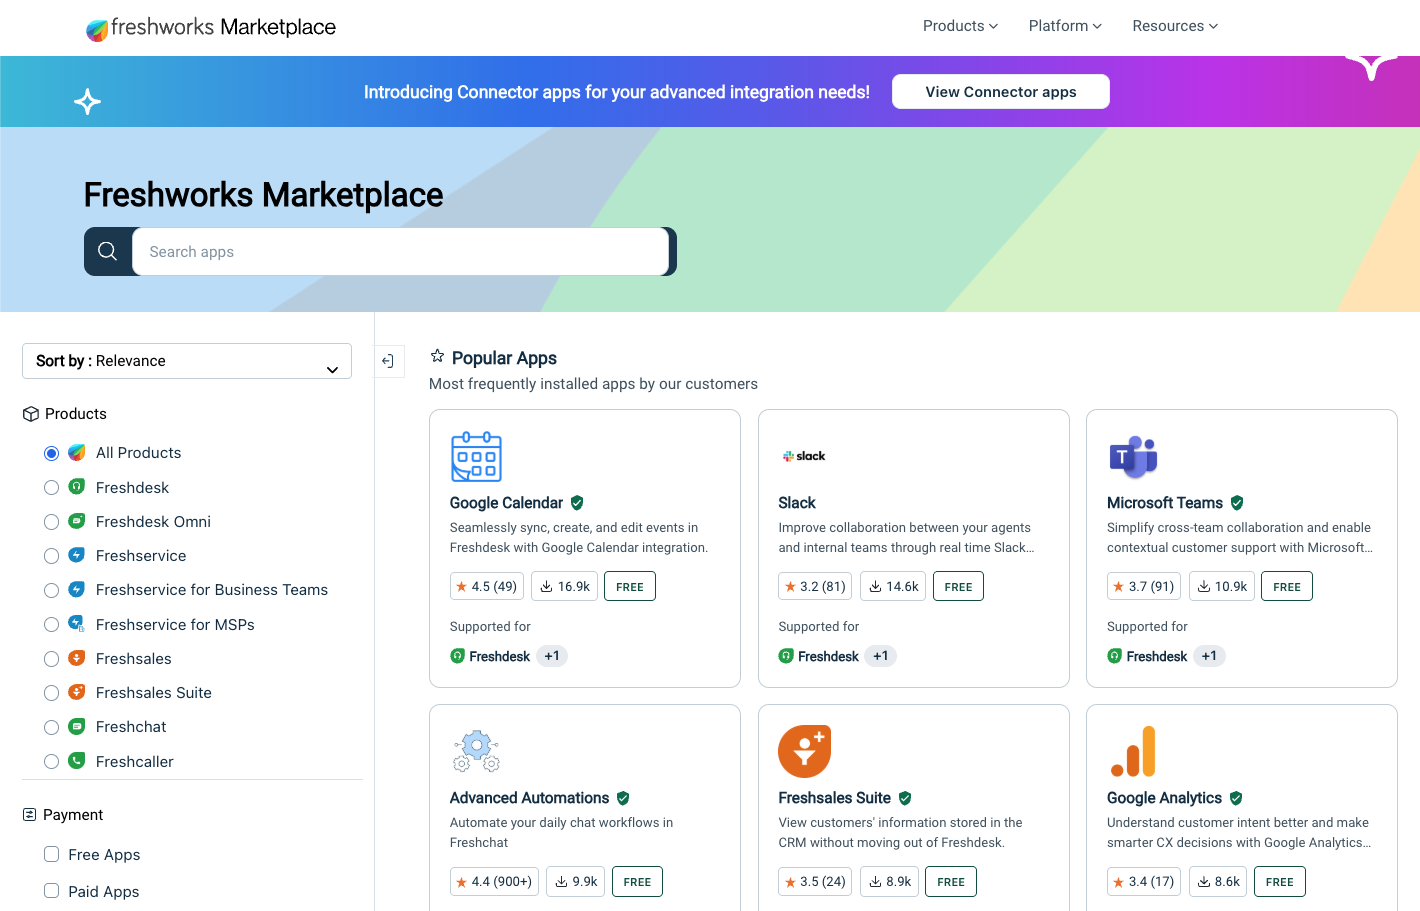This screenshot has height=911, width=1420.
Task: Select the Freshservice for MSPs radio button
Action: coord(51,624)
